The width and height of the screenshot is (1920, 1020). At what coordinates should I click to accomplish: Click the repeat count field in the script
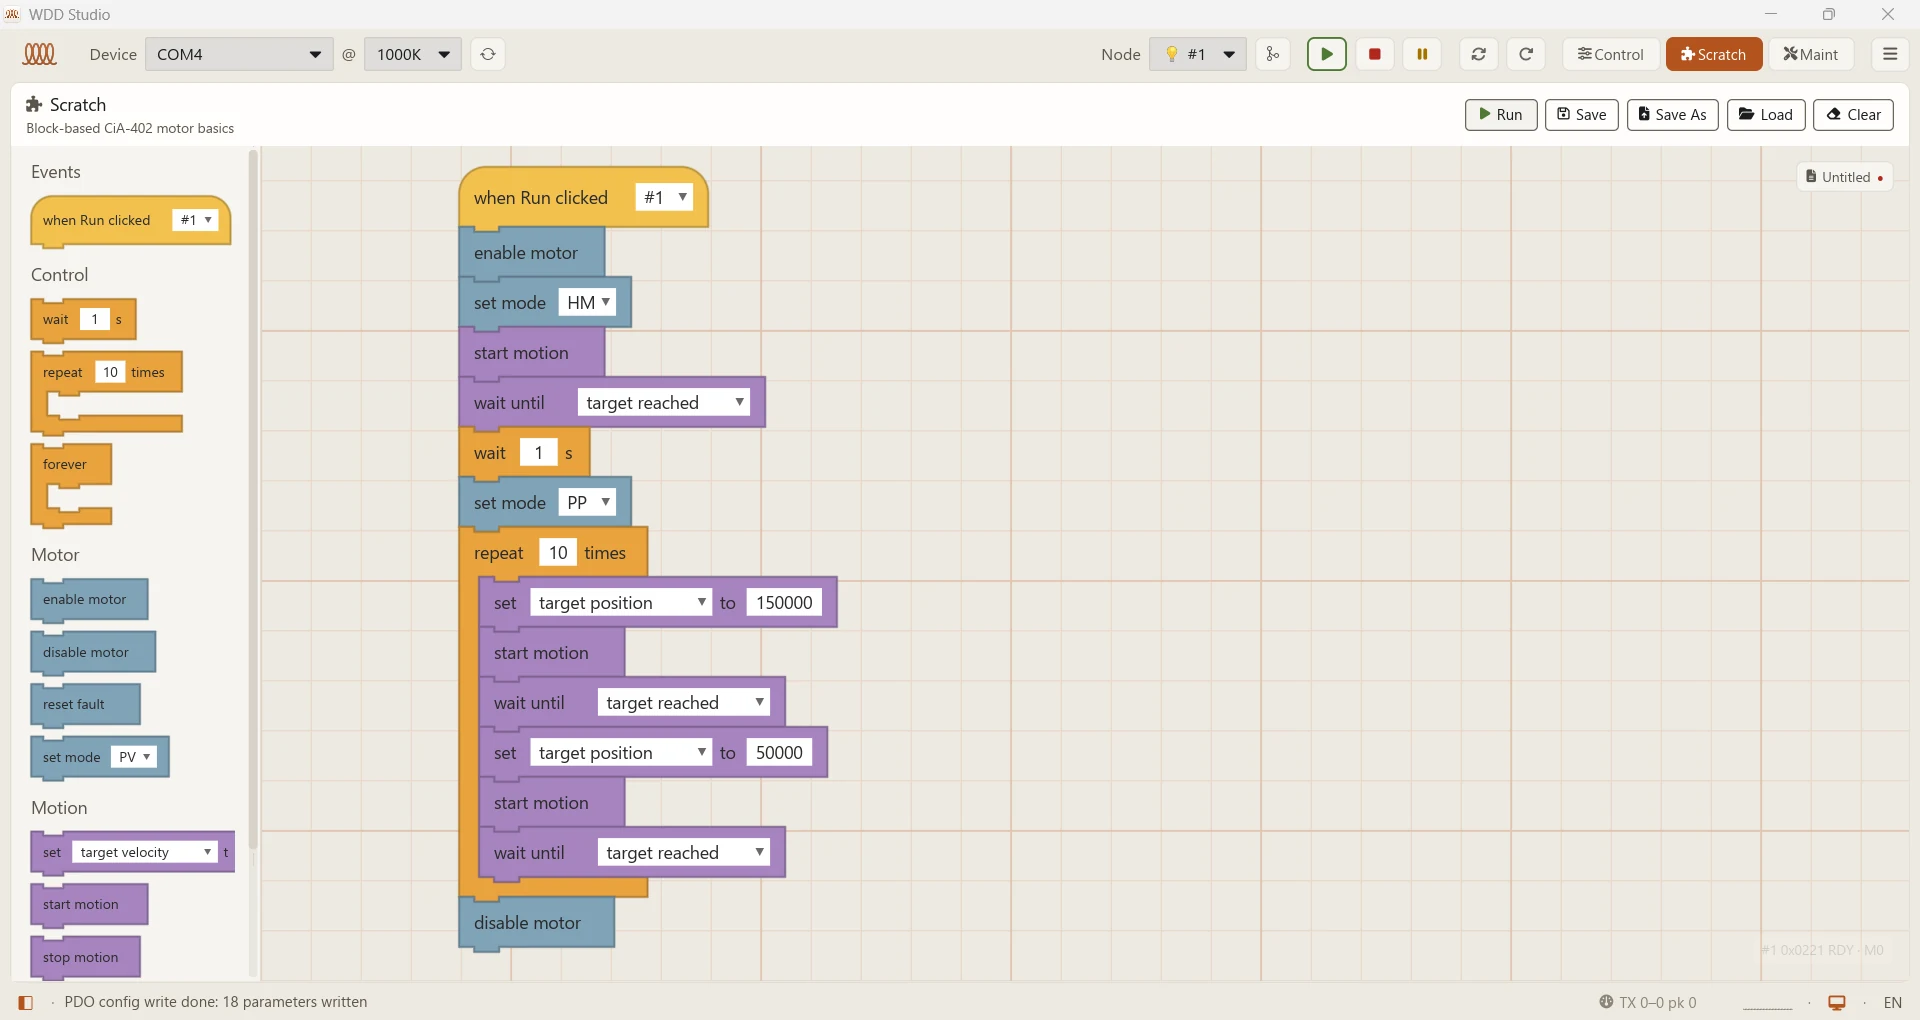(x=558, y=553)
